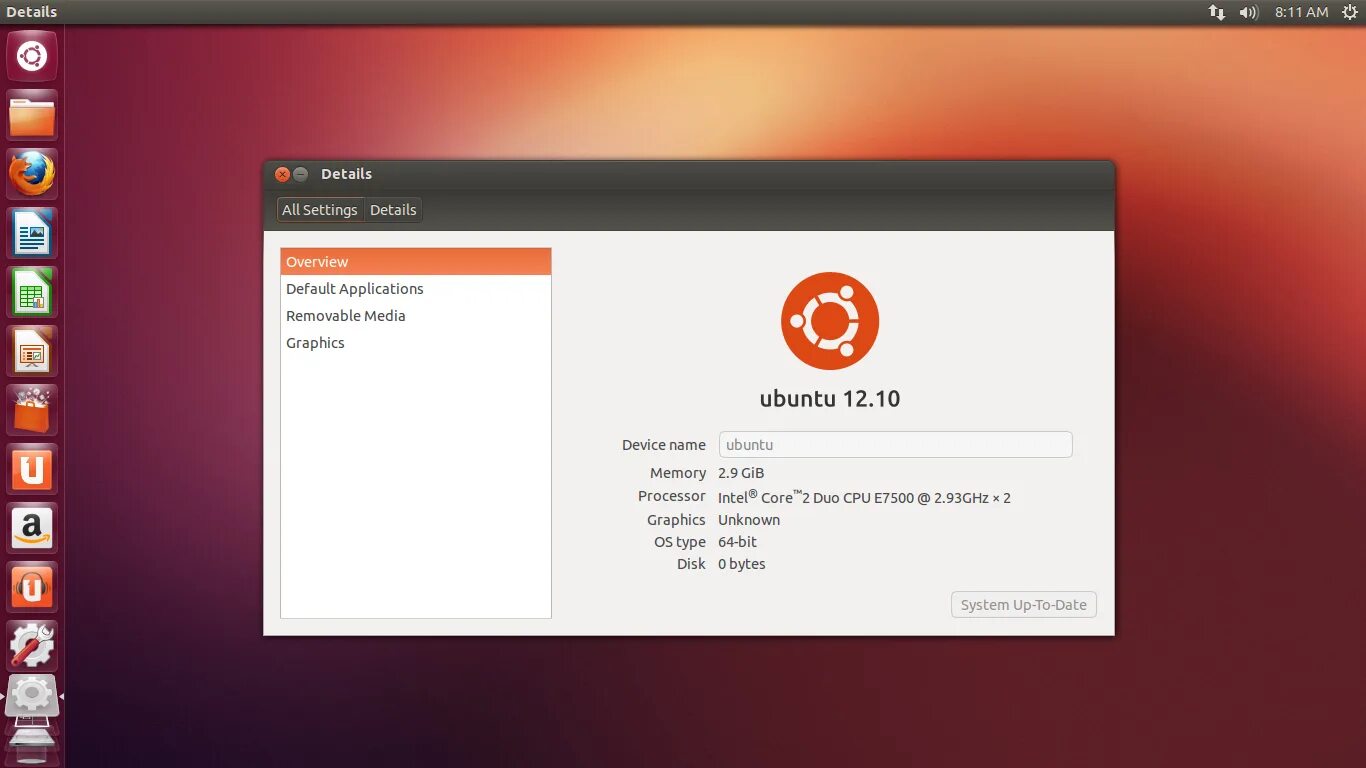Click the 'Details' title in top panel

[31, 12]
